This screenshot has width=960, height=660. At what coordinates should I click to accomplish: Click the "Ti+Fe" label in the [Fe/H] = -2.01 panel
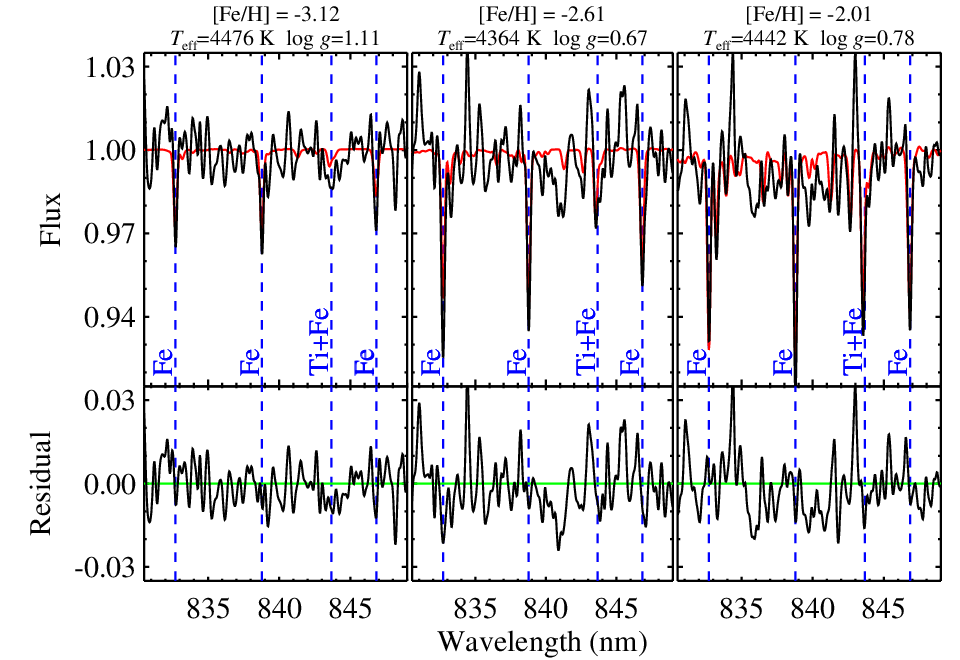(852, 341)
